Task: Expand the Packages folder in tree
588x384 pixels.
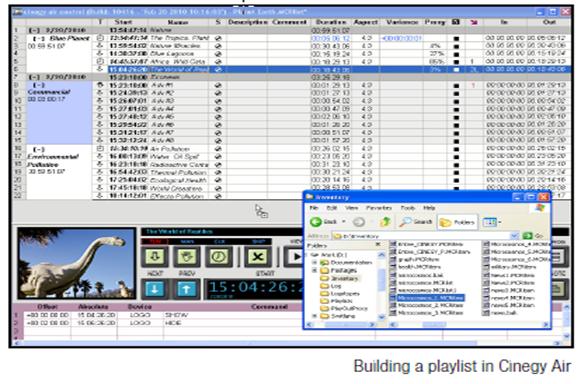Action: [315, 270]
